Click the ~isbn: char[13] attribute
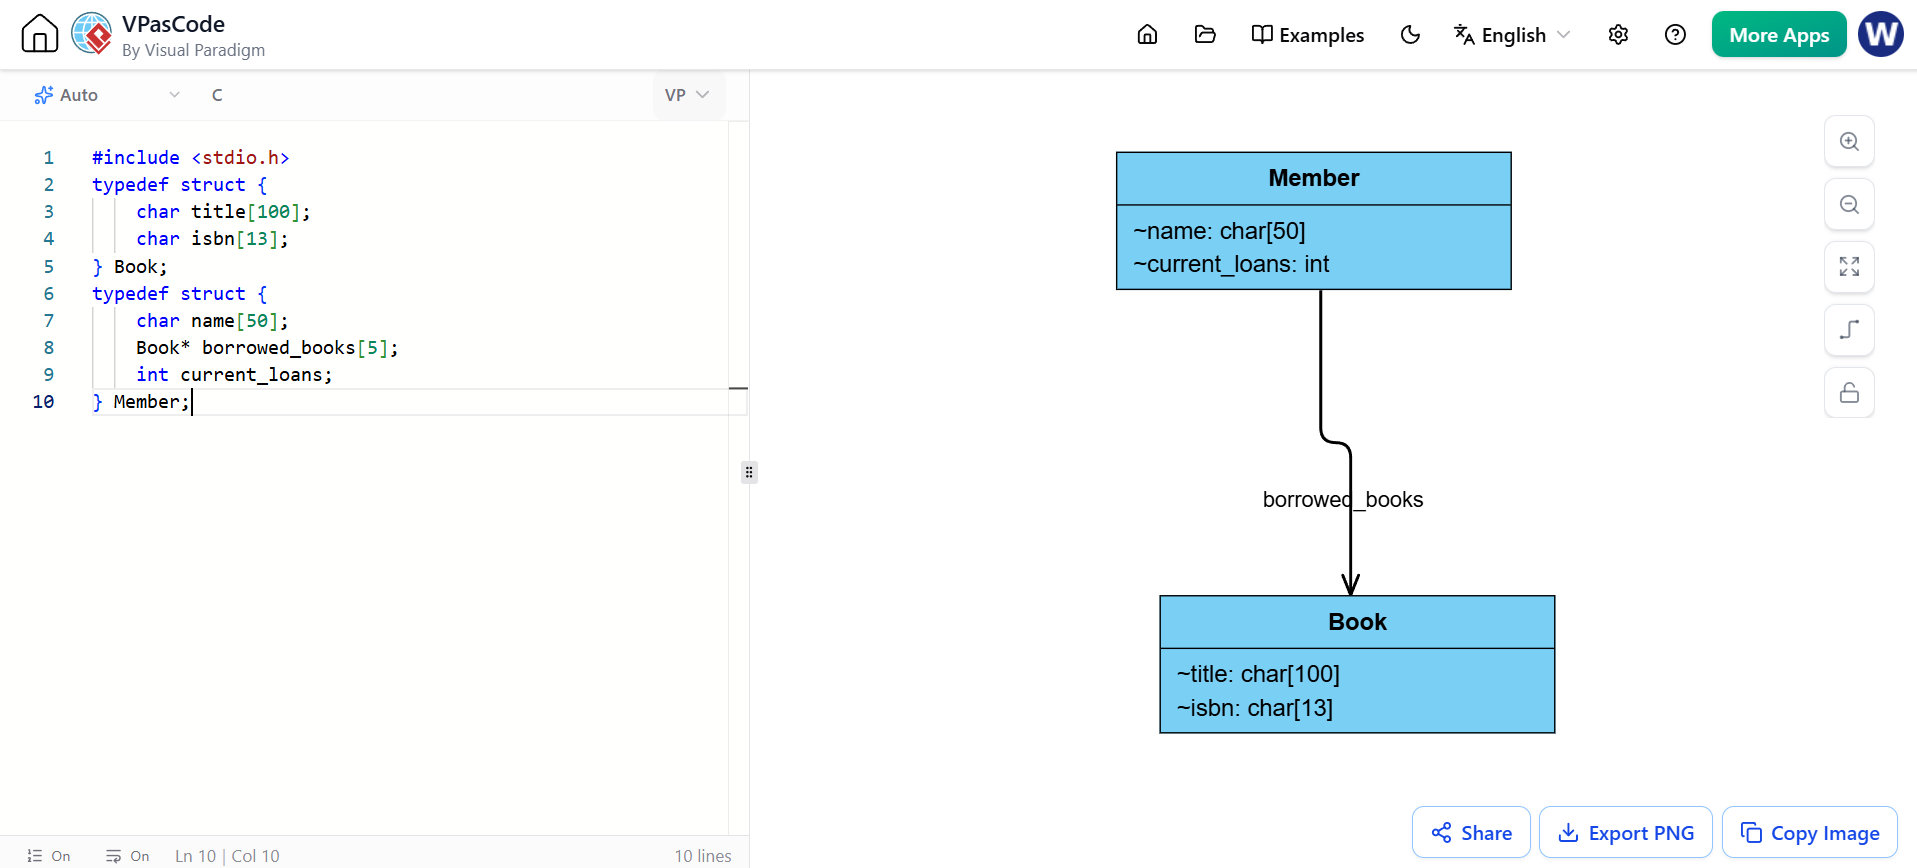The width and height of the screenshot is (1917, 868). (1254, 708)
